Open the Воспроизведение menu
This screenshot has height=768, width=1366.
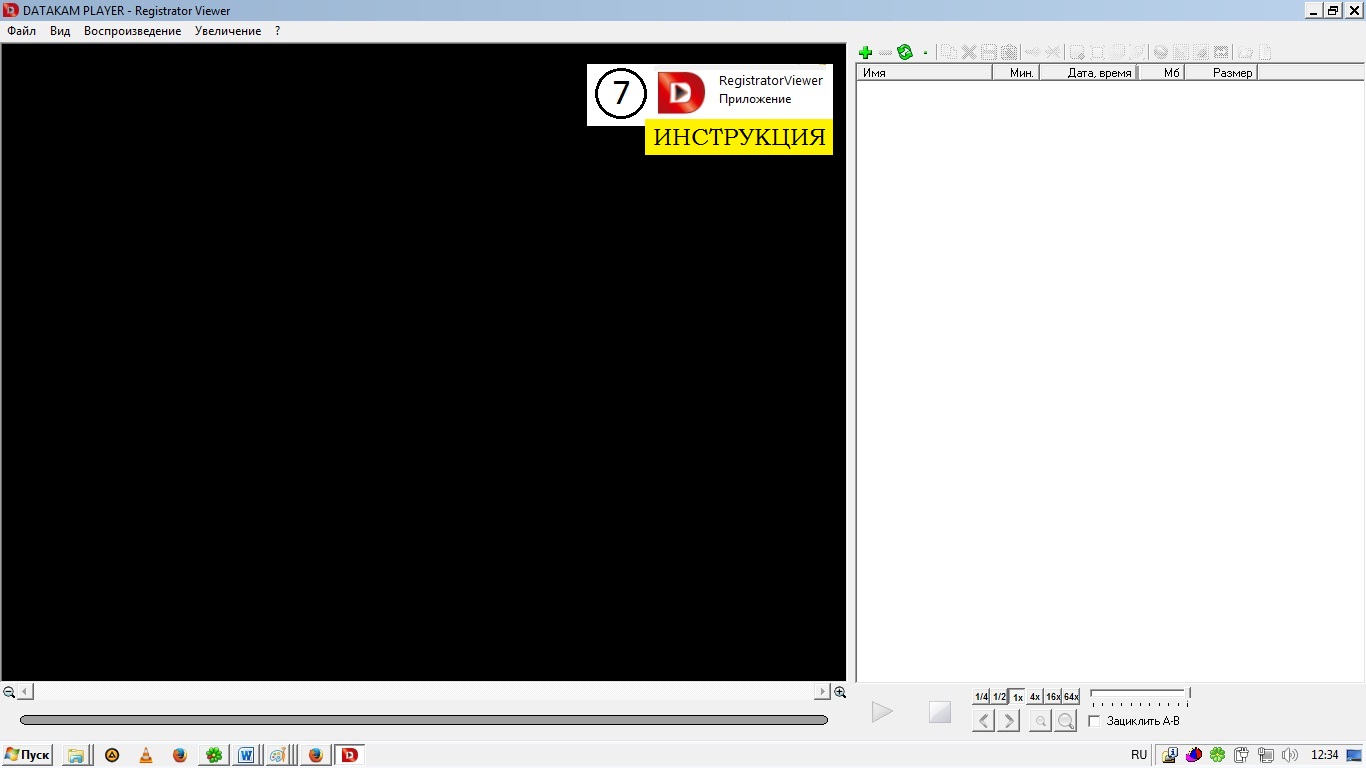[x=132, y=31]
